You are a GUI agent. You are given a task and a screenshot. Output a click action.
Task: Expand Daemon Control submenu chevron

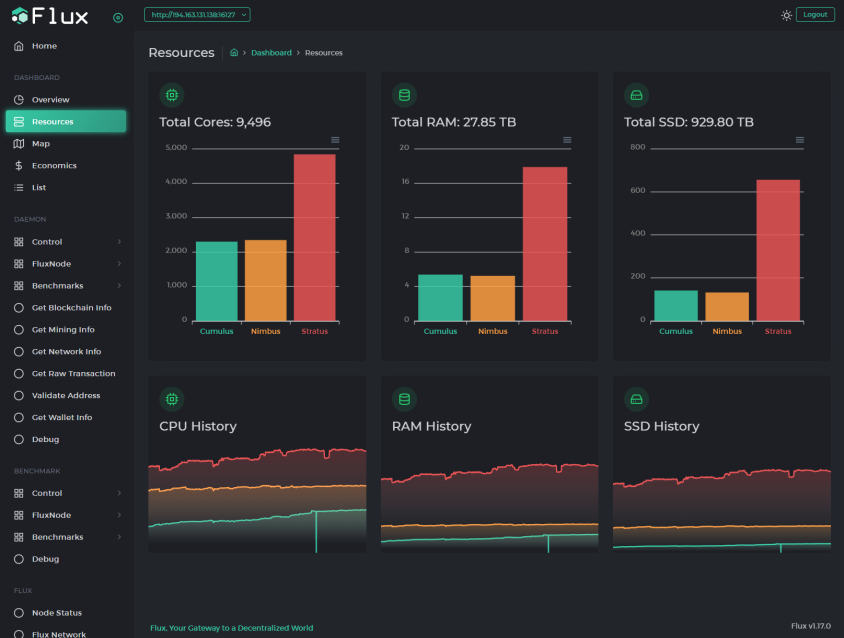[x=119, y=242]
